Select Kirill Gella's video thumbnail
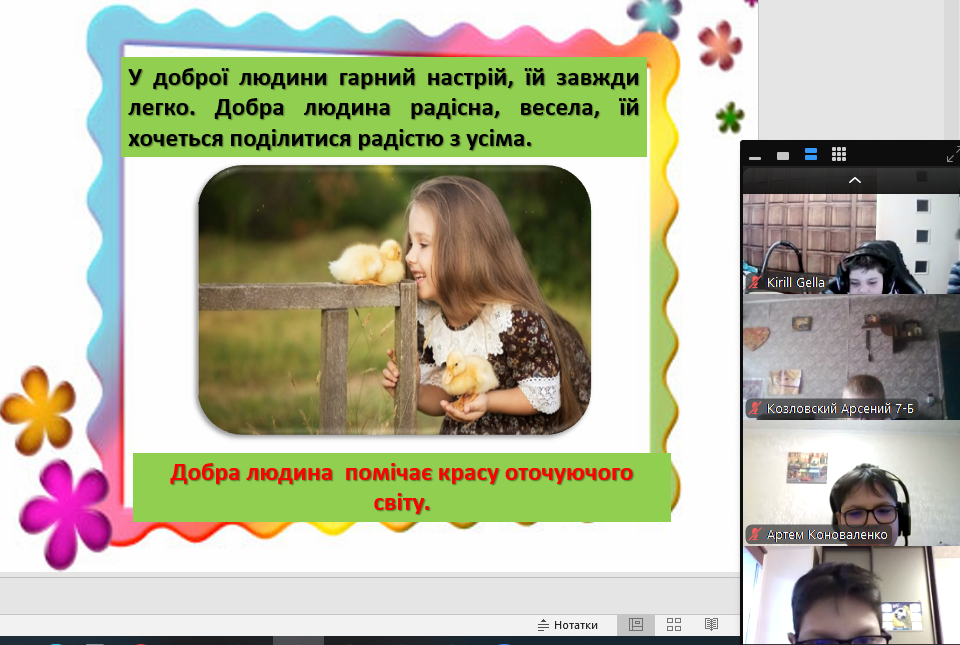Screen dimensions: 960x645 click(851, 244)
